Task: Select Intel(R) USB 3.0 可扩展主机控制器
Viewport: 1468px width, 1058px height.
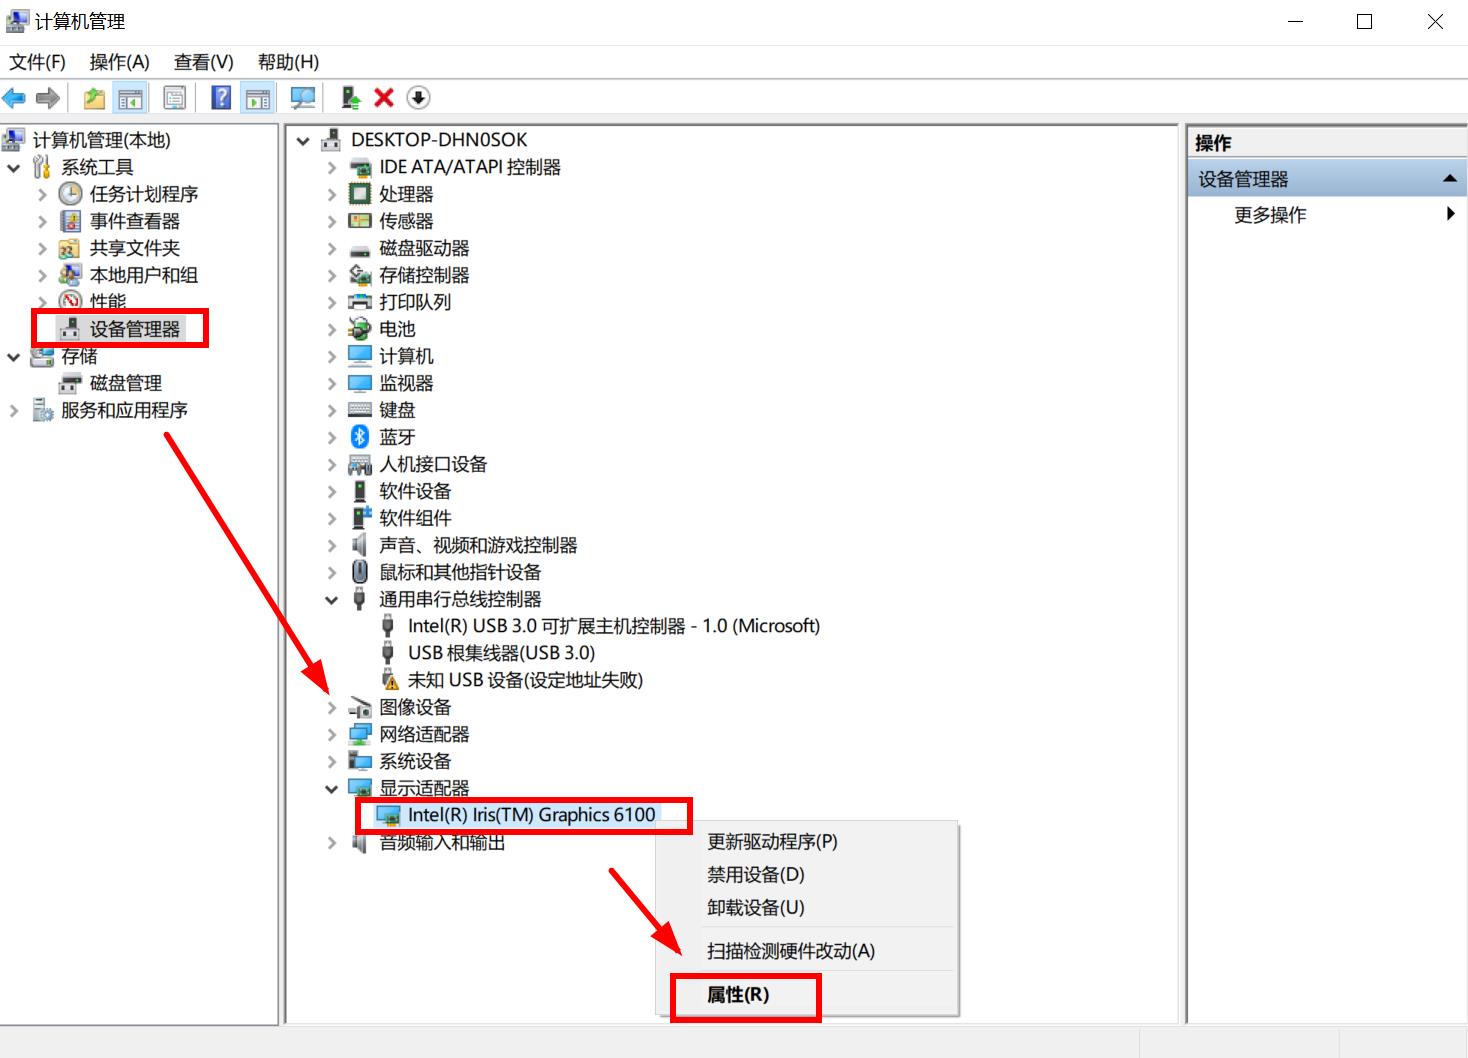Action: click(x=613, y=626)
